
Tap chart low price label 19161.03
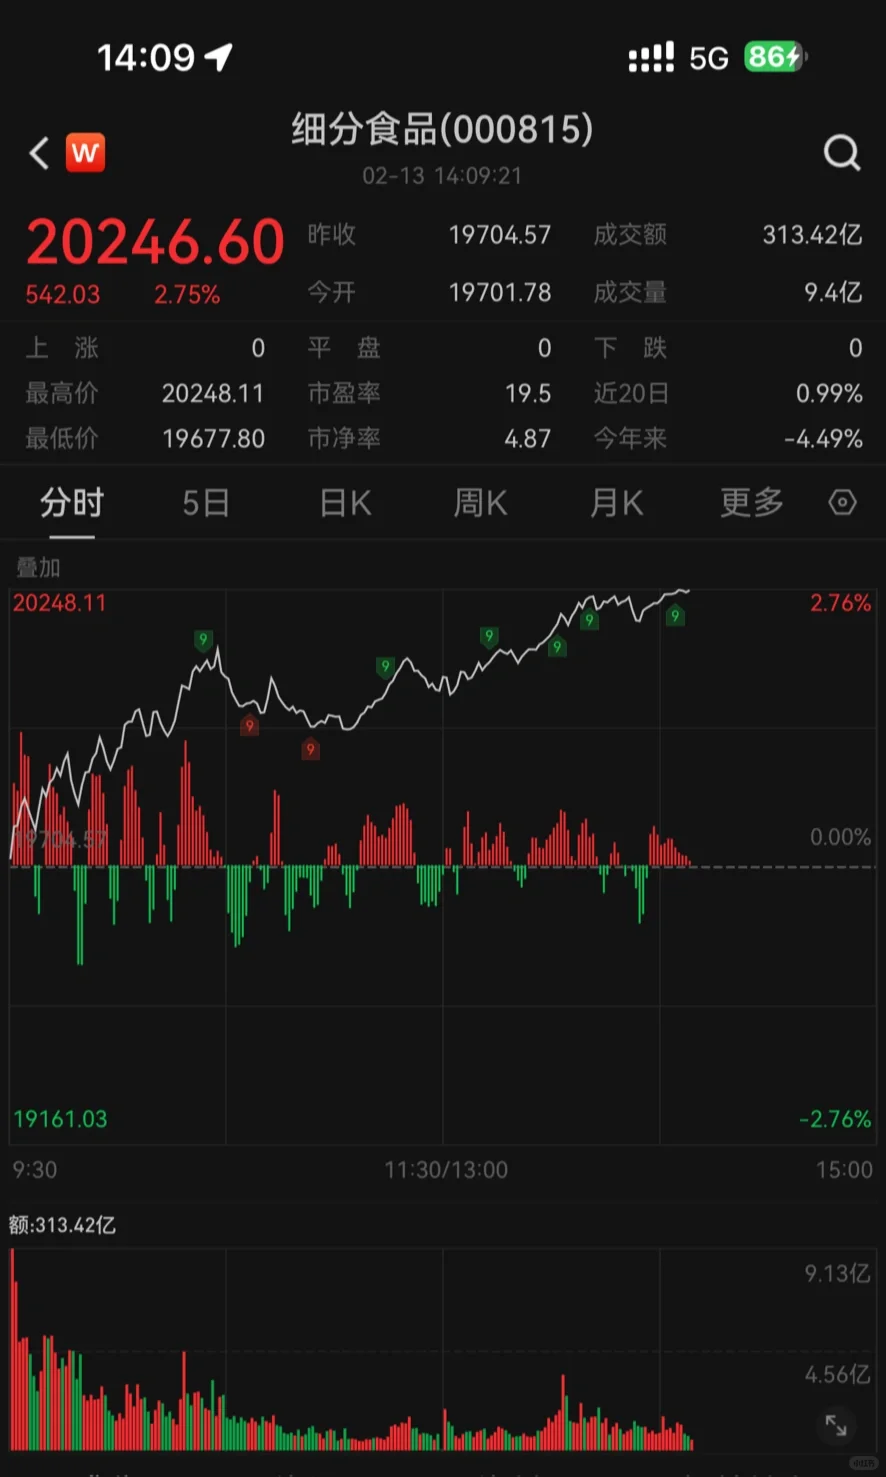(x=60, y=1119)
